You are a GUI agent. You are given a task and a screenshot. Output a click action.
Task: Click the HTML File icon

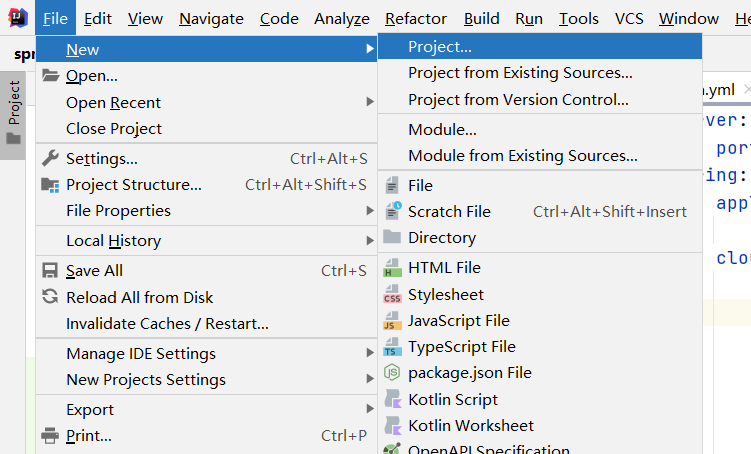[392, 268]
